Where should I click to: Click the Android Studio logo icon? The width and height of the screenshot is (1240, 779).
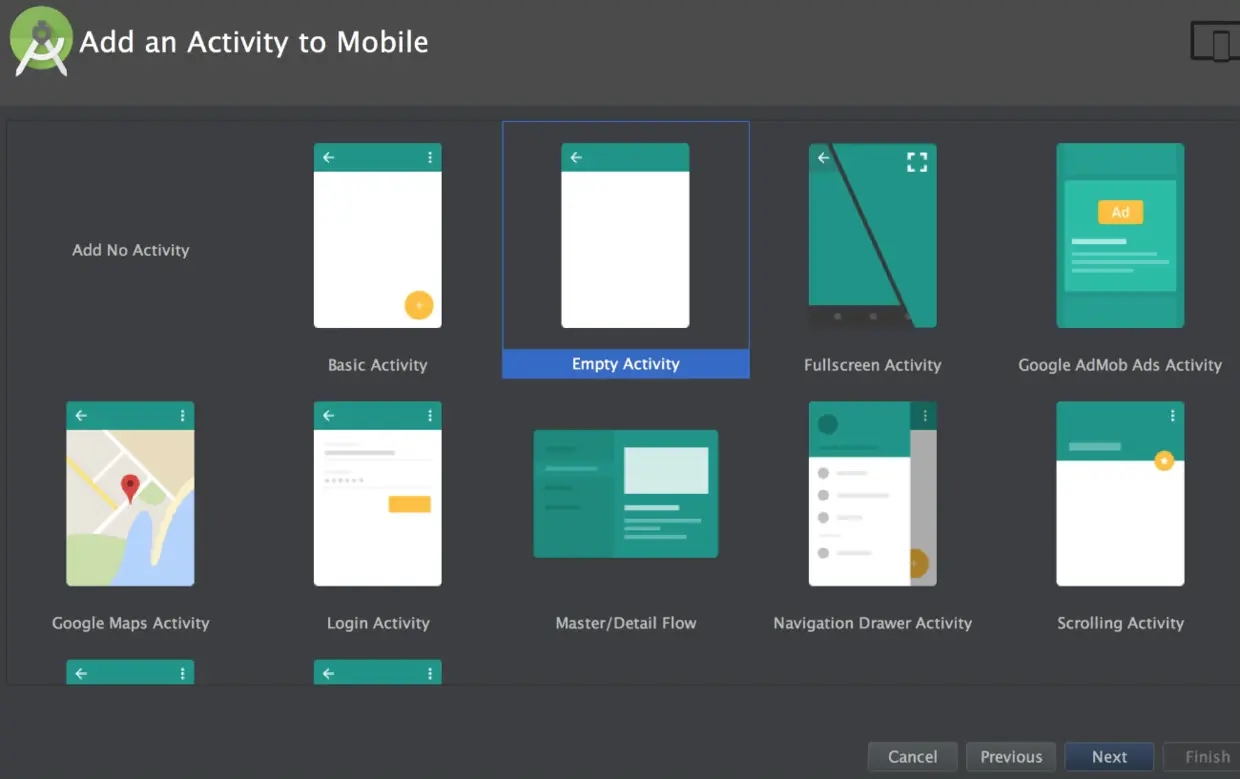41,41
